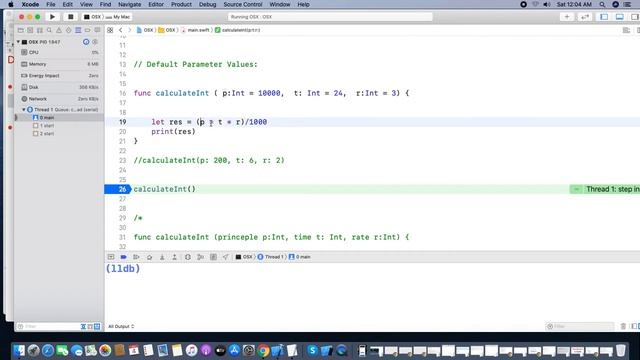The height and width of the screenshot is (360, 640).
Task: Open the Find menu
Action: click(105, 4)
